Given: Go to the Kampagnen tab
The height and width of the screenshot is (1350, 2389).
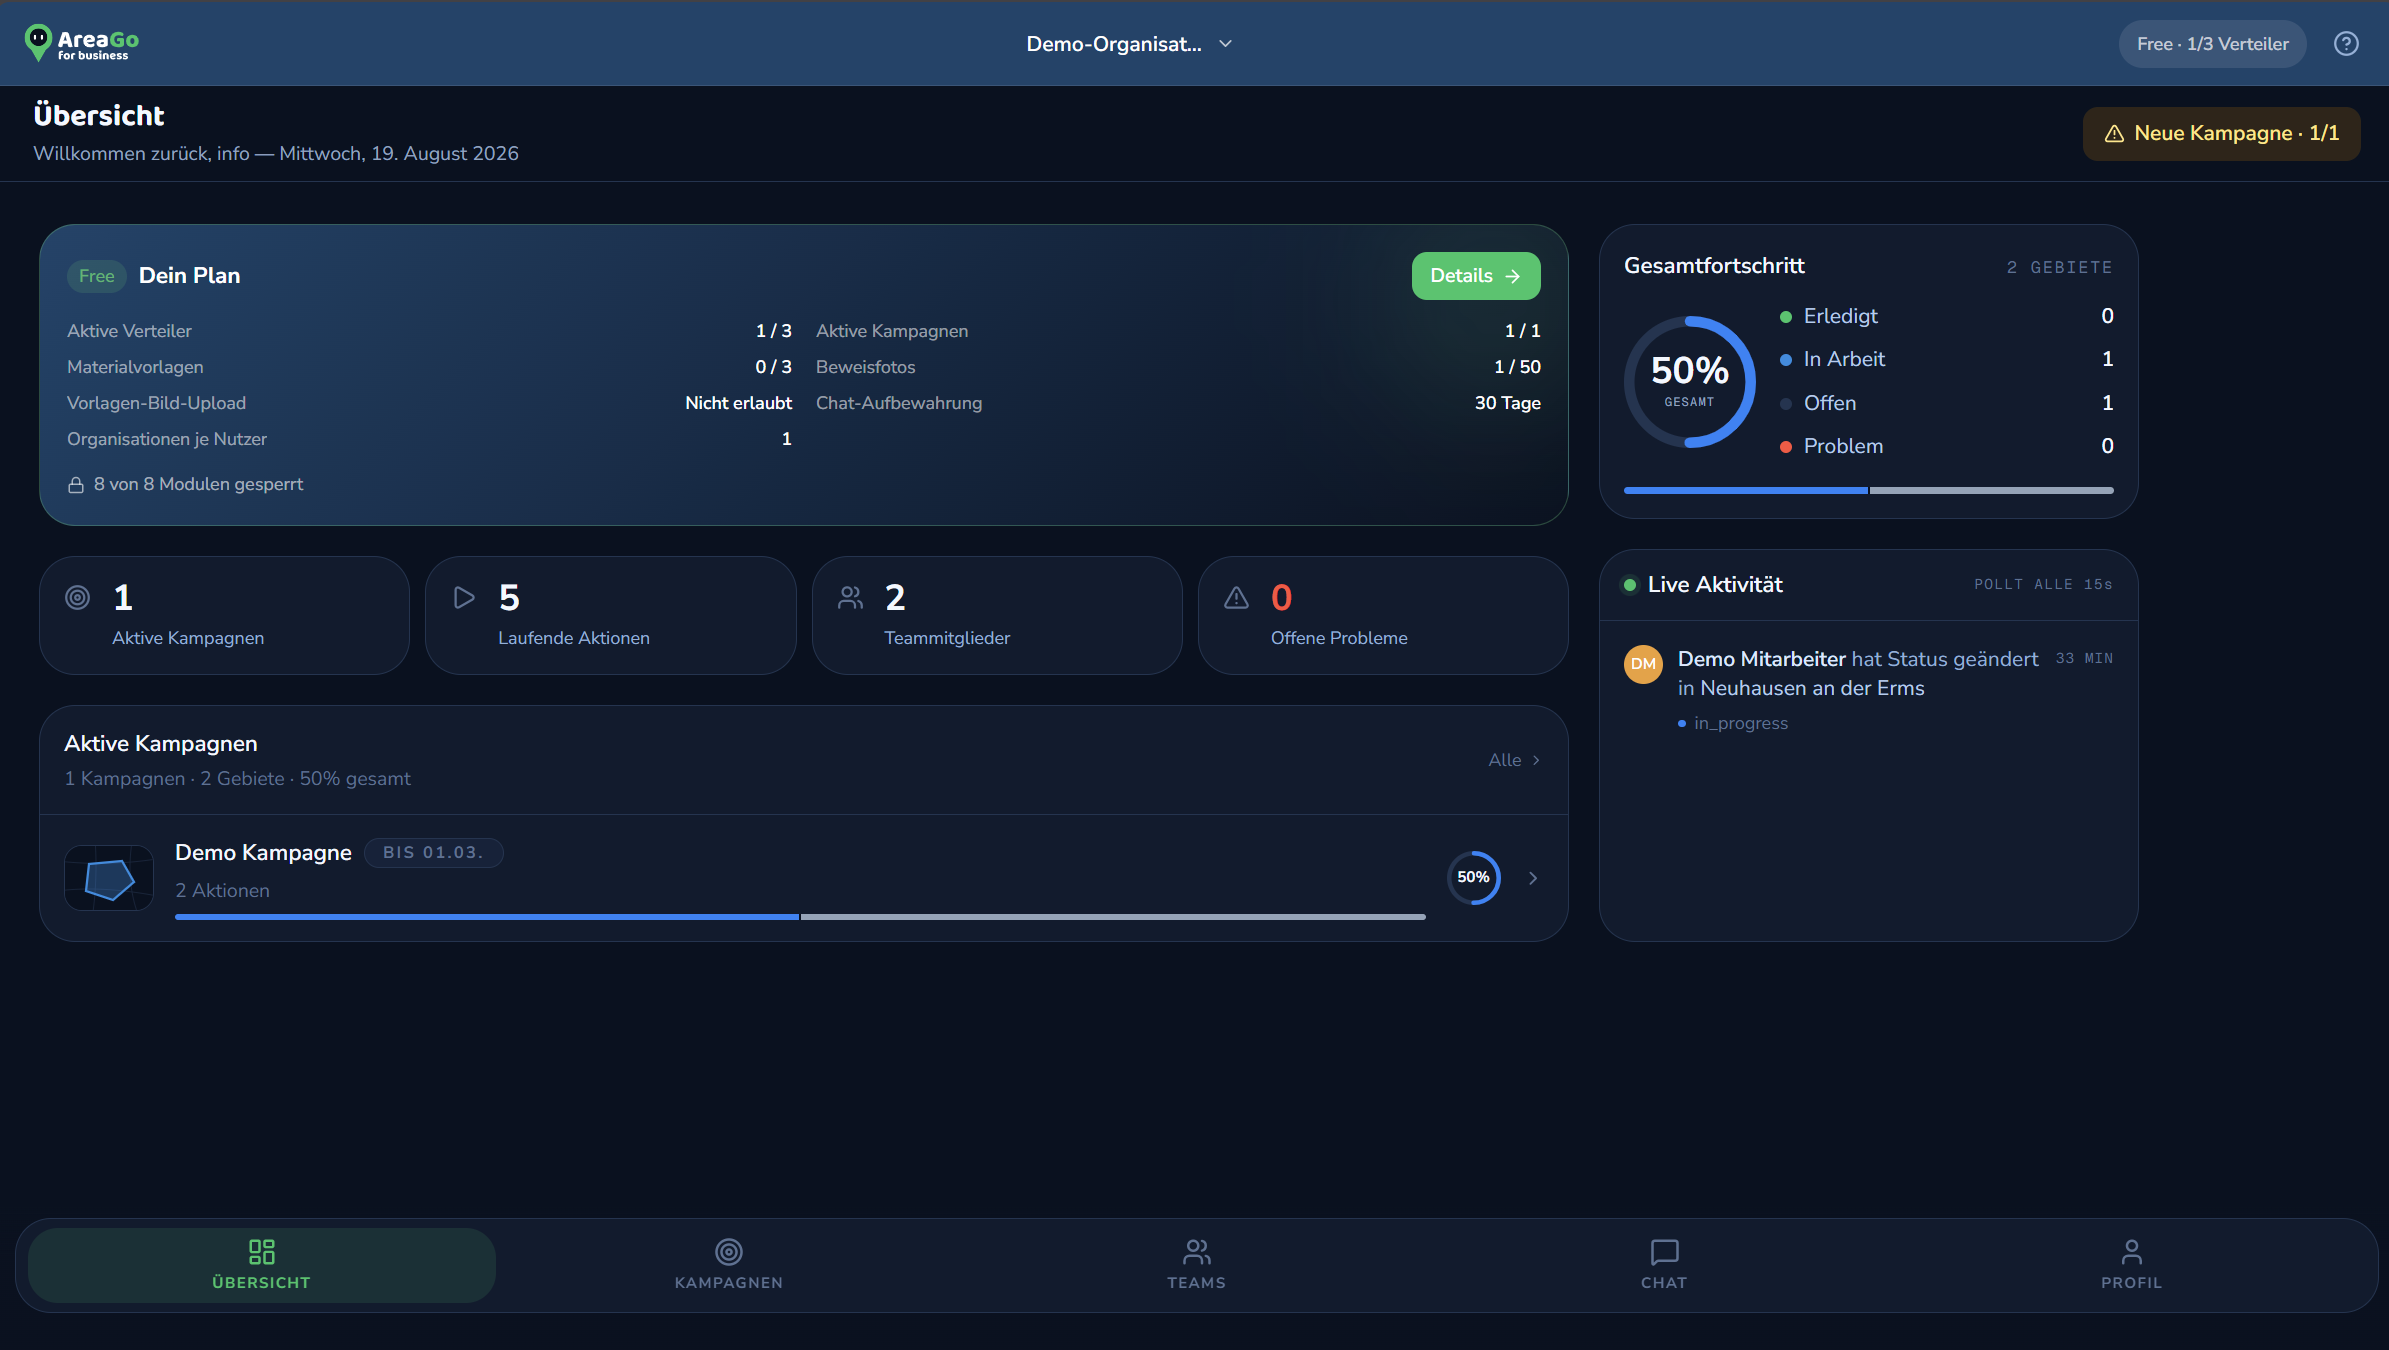Looking at the screenshot, I should click(x=729, y=1265).
